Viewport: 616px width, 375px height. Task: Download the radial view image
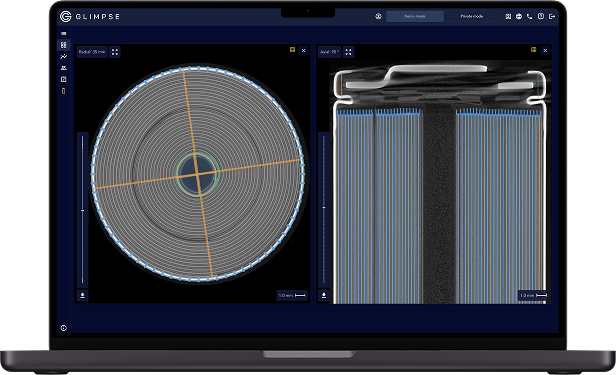tap(82, 295)
